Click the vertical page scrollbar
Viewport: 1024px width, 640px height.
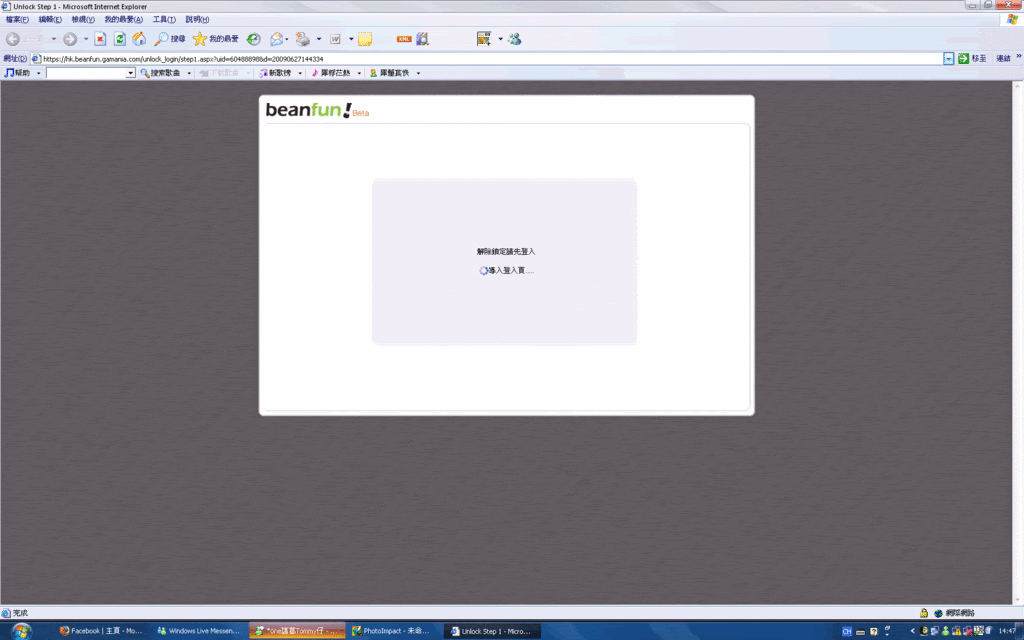point(1017,343)
